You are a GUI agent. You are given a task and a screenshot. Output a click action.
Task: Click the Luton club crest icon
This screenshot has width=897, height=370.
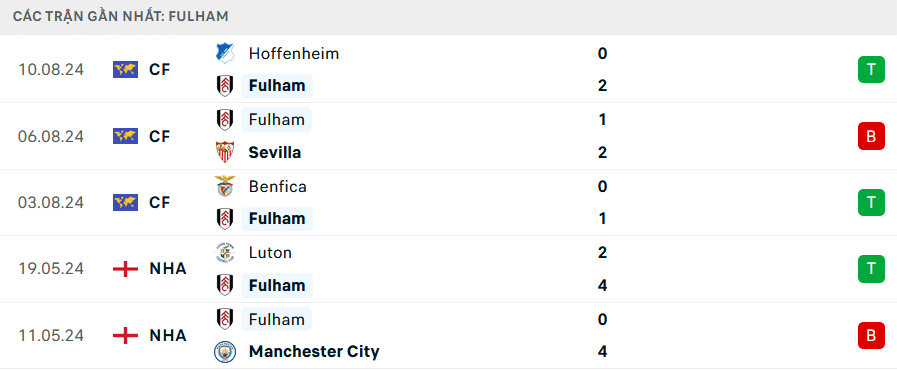[x=225, y=253]
